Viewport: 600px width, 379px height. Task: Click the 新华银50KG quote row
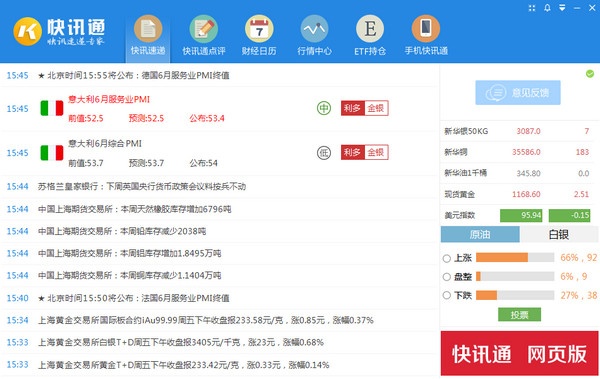(518, 131)
